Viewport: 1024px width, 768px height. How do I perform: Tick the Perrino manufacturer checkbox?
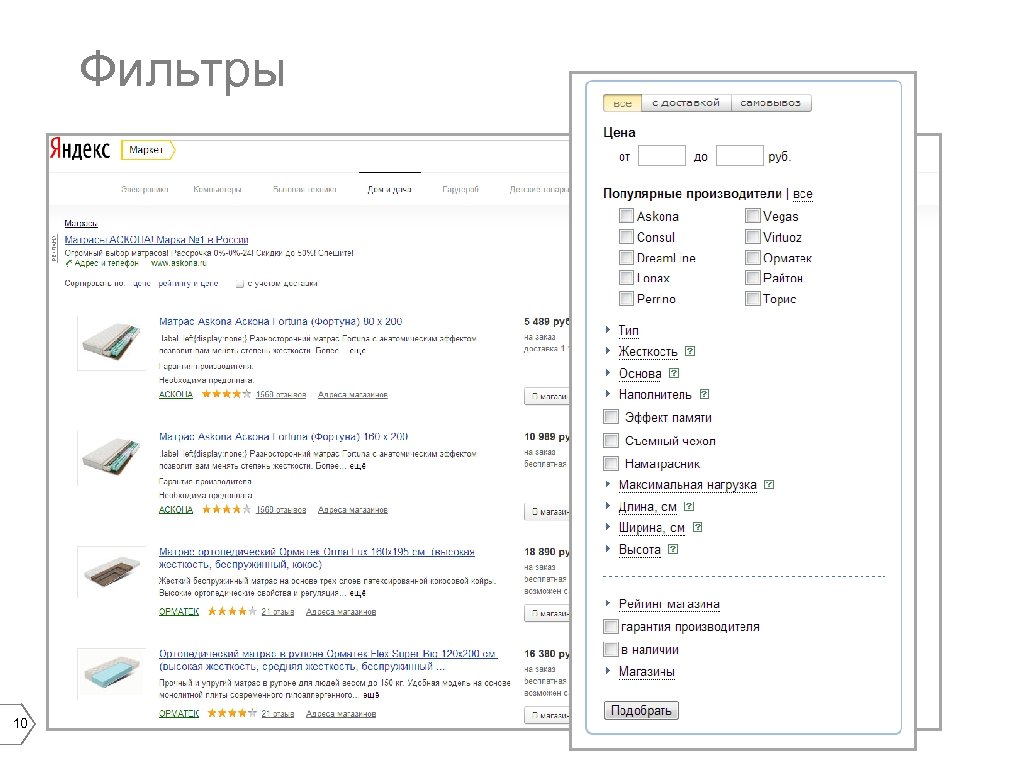click(626, 298)
